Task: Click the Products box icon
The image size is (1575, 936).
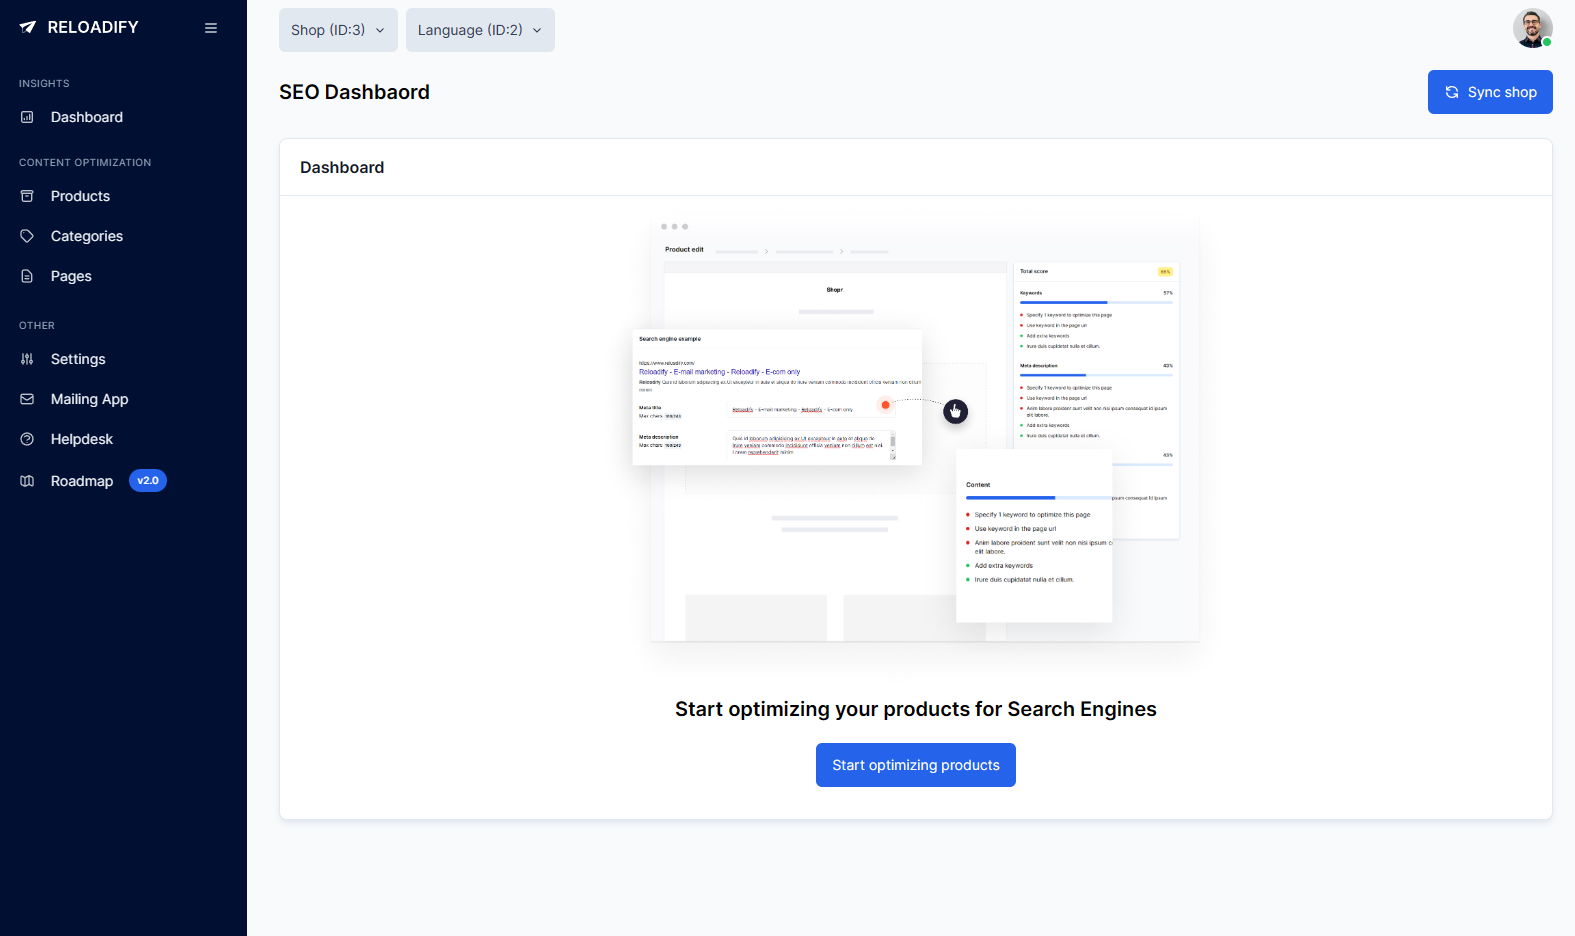Action: tap(27, 196)
